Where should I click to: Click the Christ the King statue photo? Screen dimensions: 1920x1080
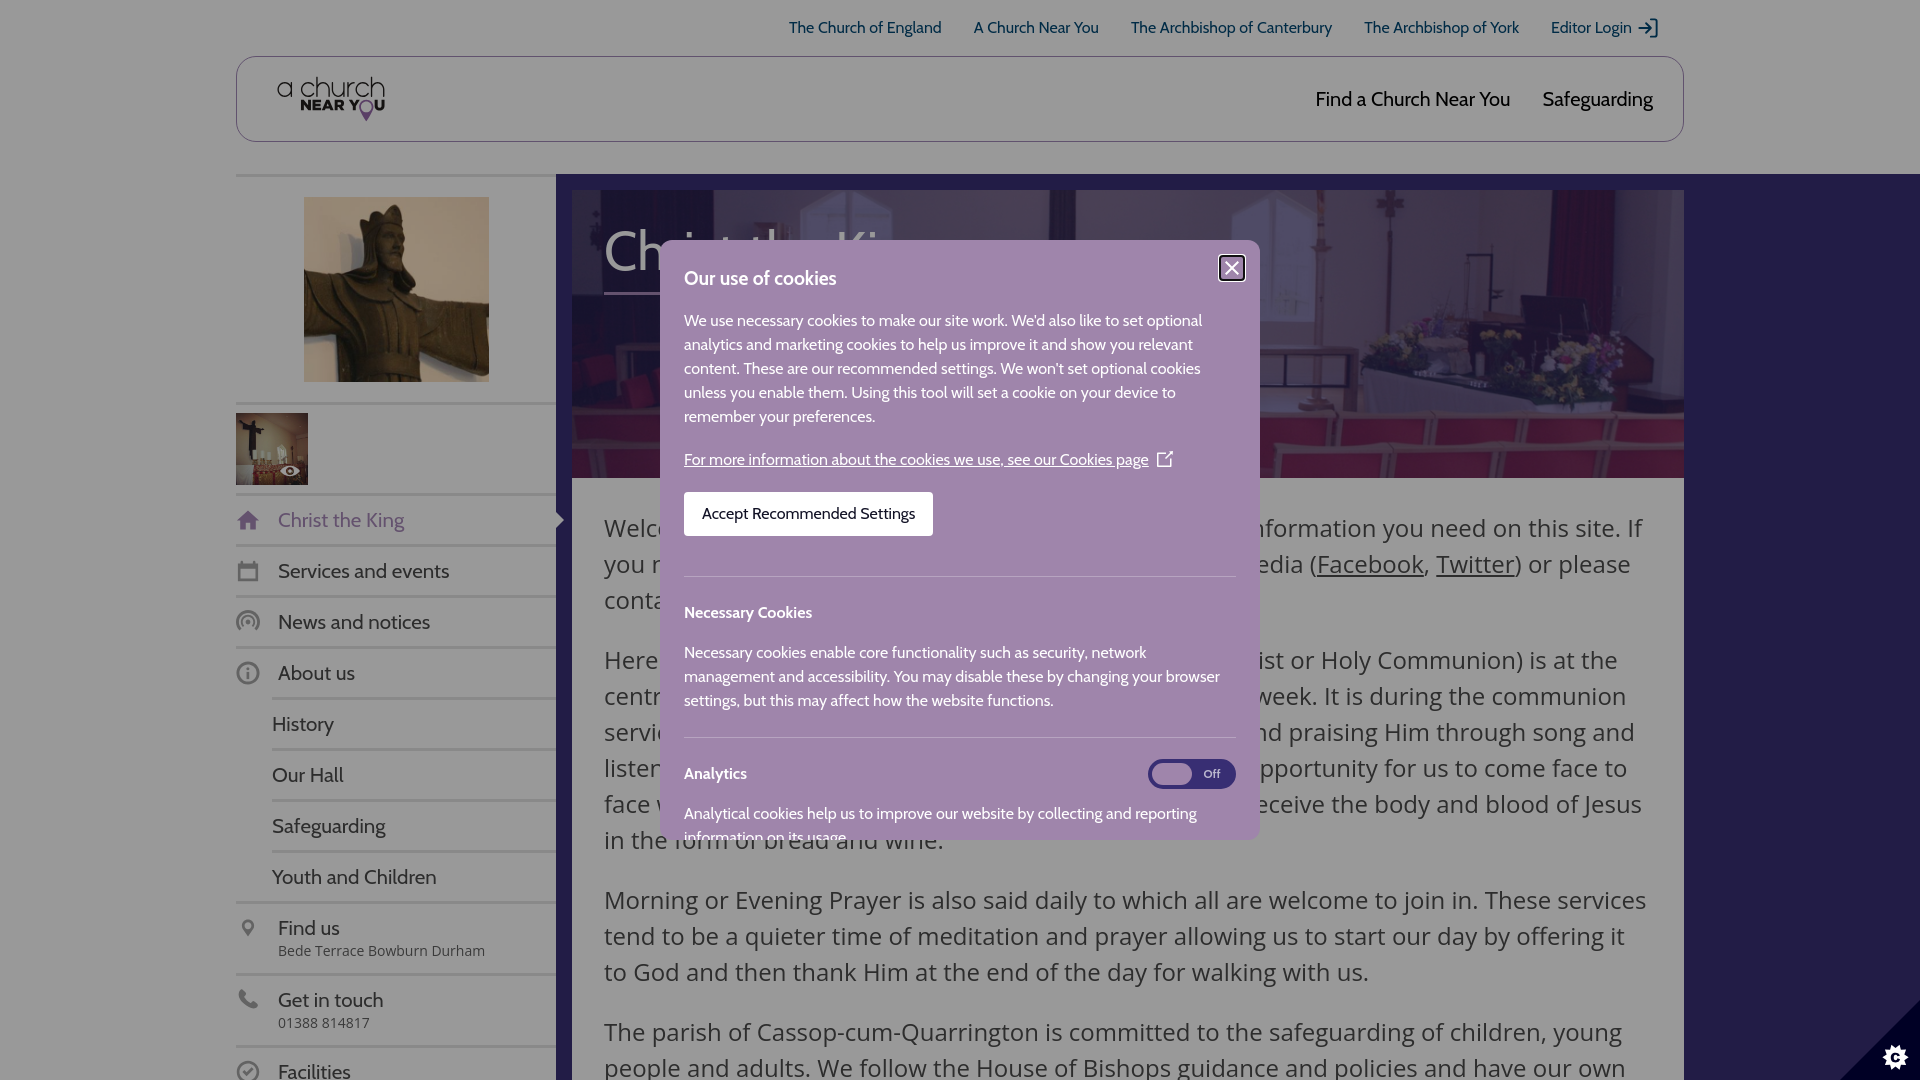(x=396, y=289)
